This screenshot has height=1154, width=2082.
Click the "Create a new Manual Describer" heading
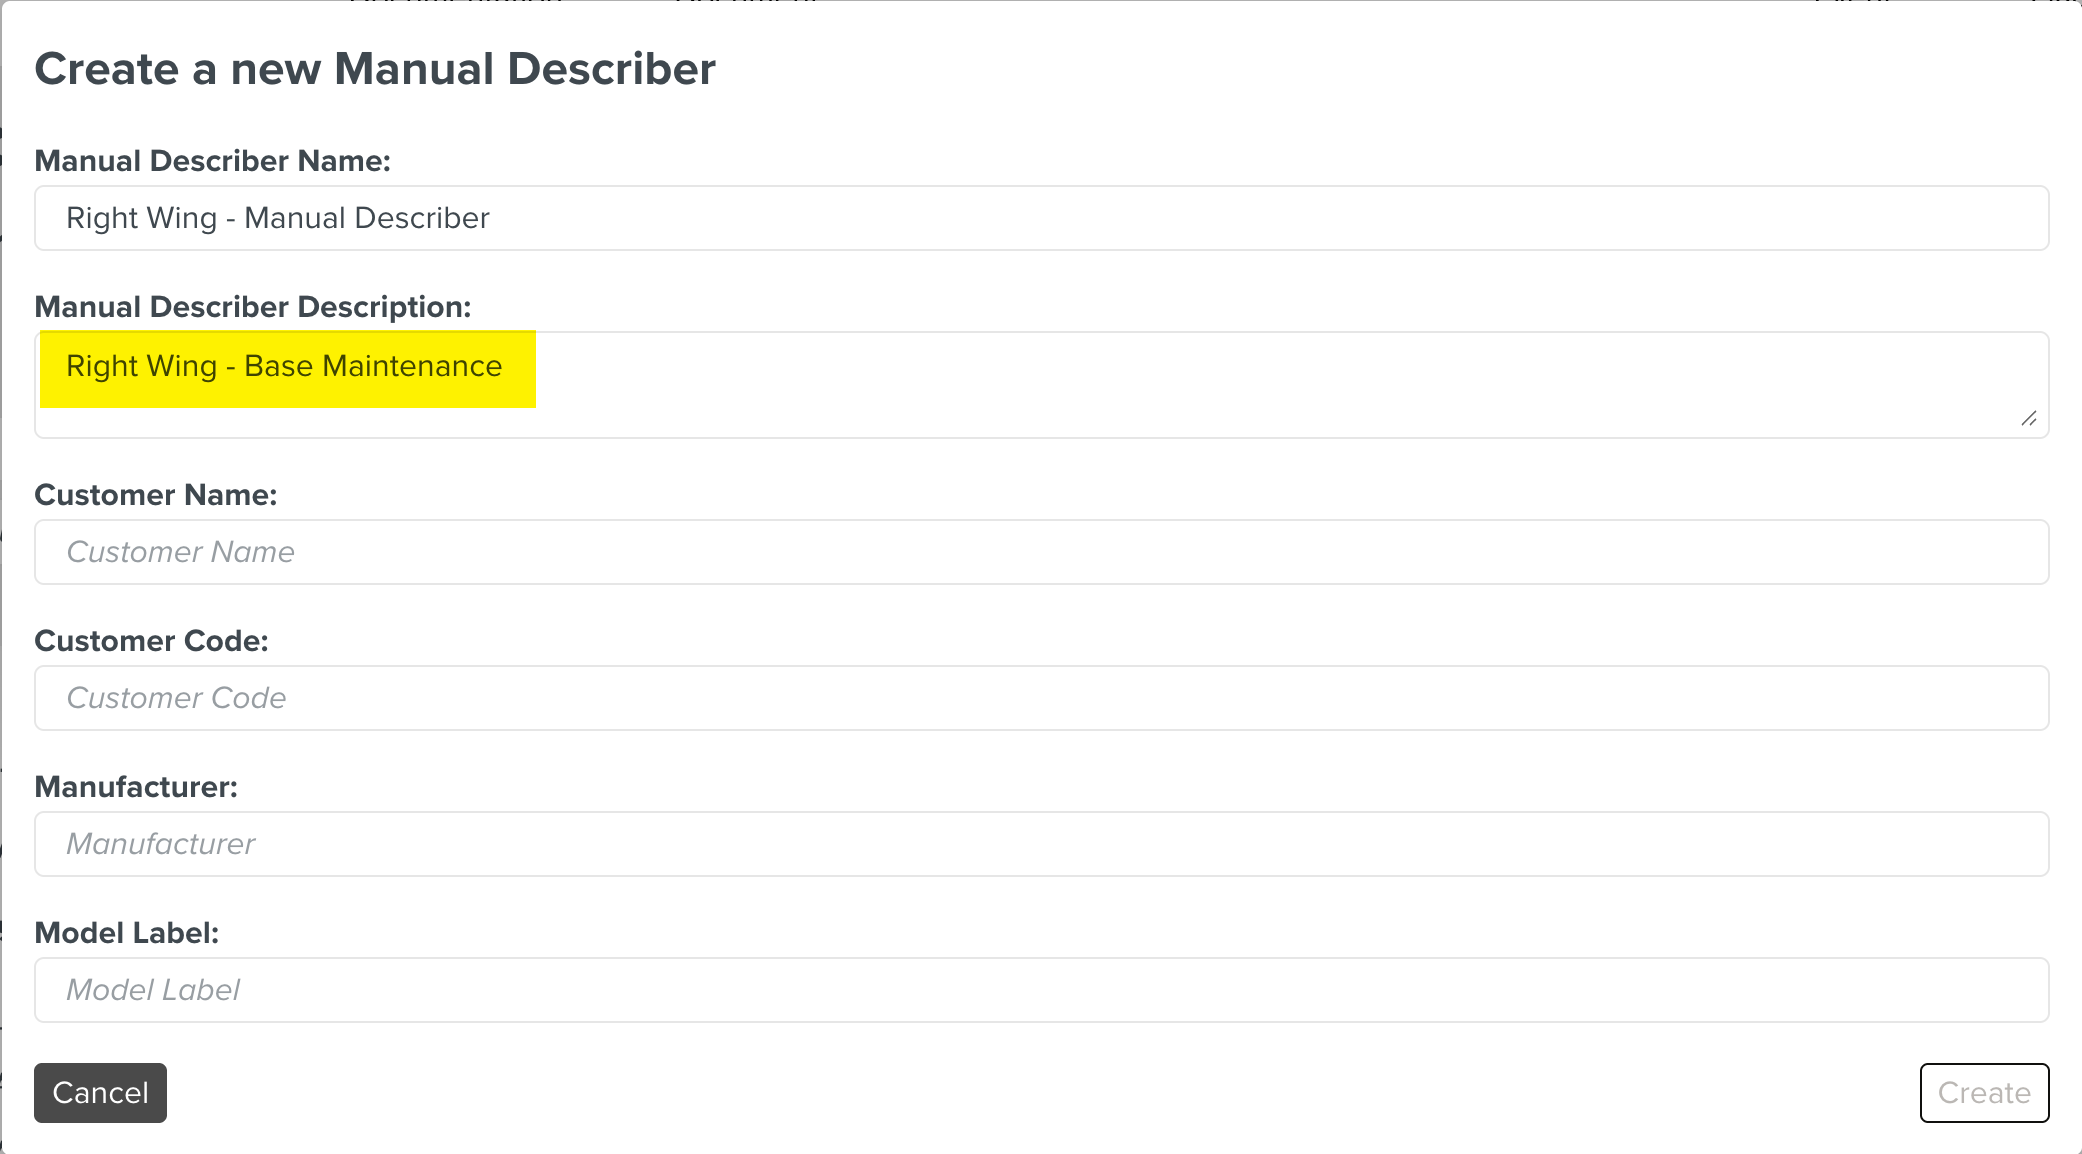pos(375,69)
